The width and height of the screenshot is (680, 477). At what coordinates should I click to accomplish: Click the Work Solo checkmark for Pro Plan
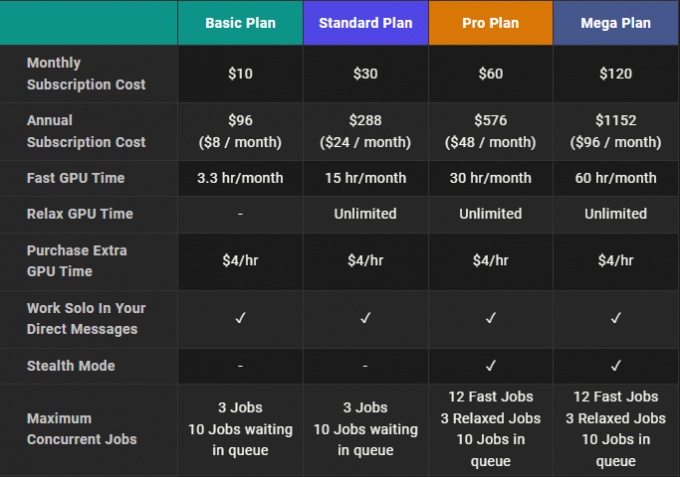(x=490, y=318)
